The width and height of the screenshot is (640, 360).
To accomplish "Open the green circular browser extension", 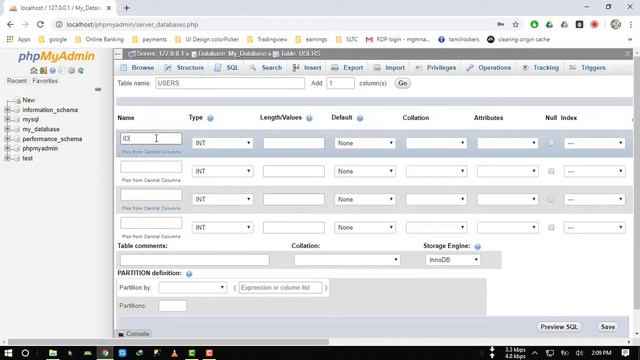I will pos(534,24).
